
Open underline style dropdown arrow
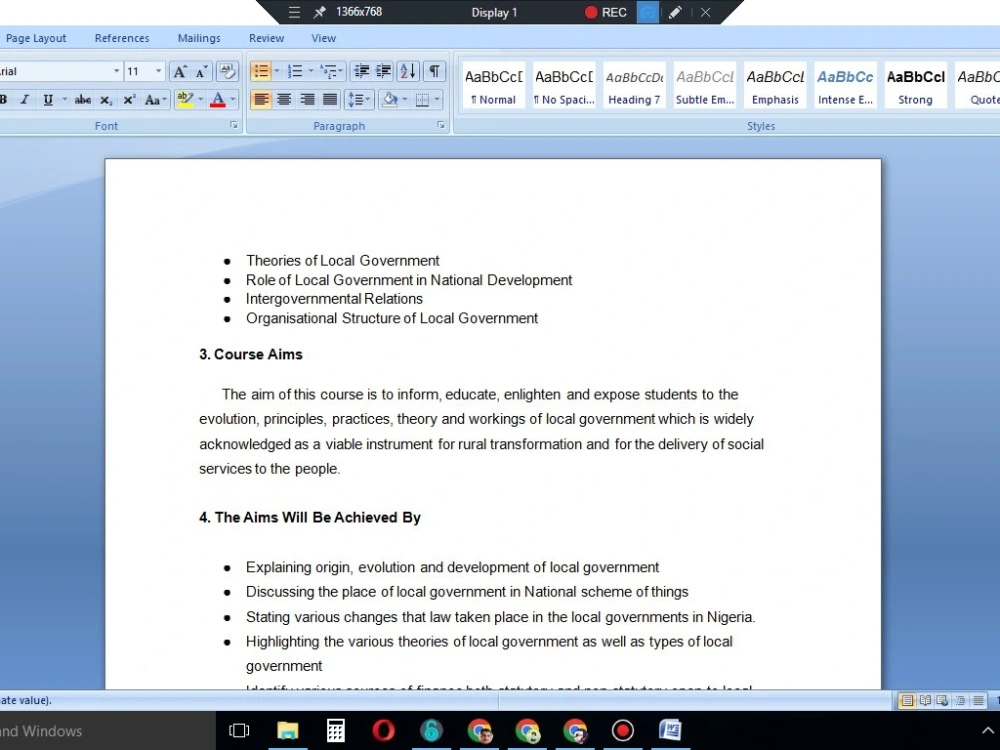(x=64, y=99)
